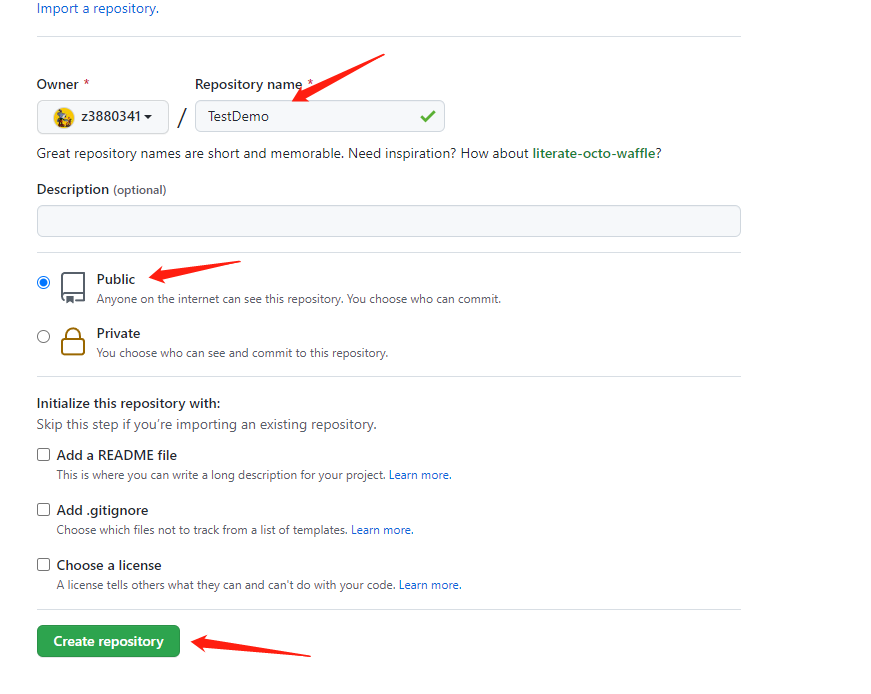Open the Import a repository link
The height and width of the screenshot is (694, 871).
tap(98, 8)
